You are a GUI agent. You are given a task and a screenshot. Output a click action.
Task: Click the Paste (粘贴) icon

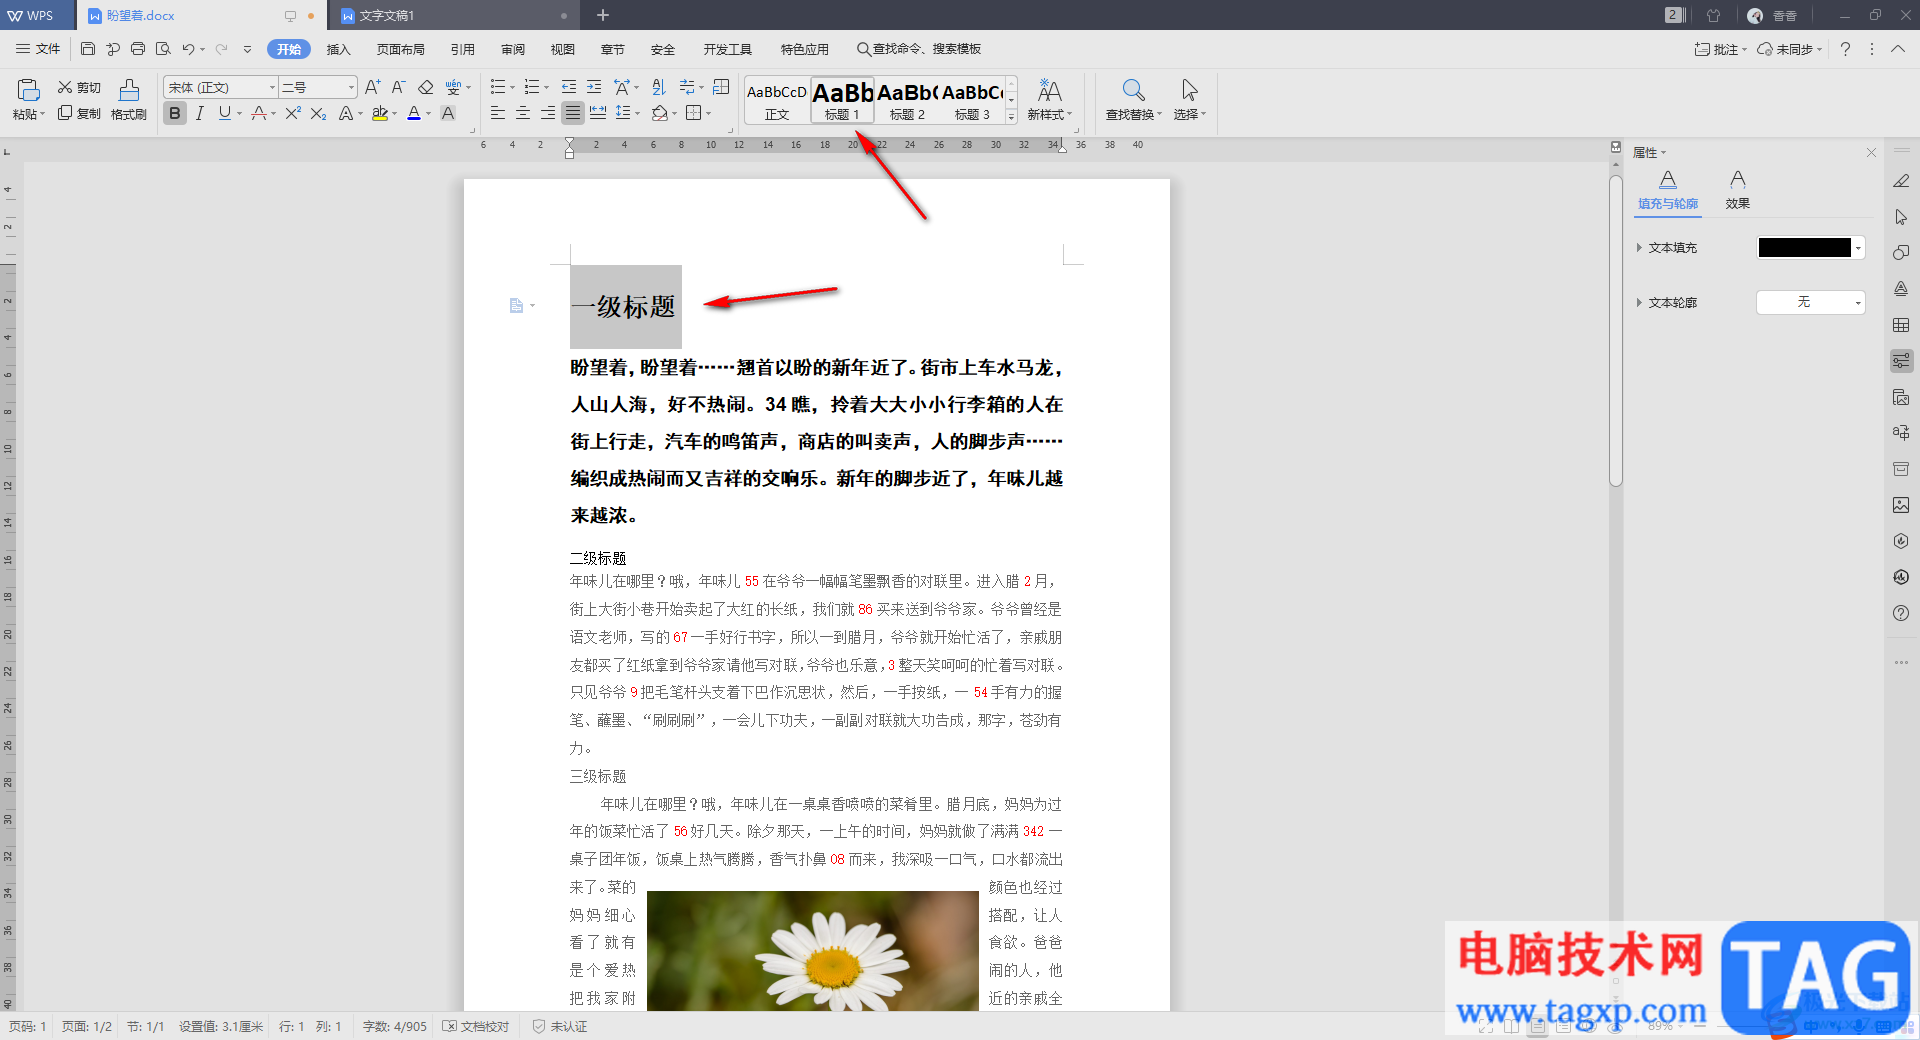[x=29, y=91]
